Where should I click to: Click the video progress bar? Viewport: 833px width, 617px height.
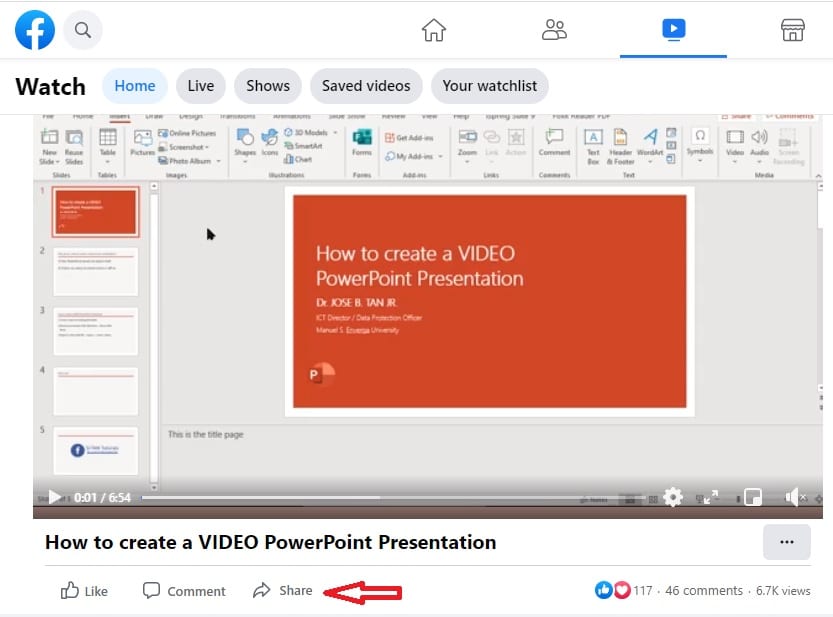pos(393,498)
